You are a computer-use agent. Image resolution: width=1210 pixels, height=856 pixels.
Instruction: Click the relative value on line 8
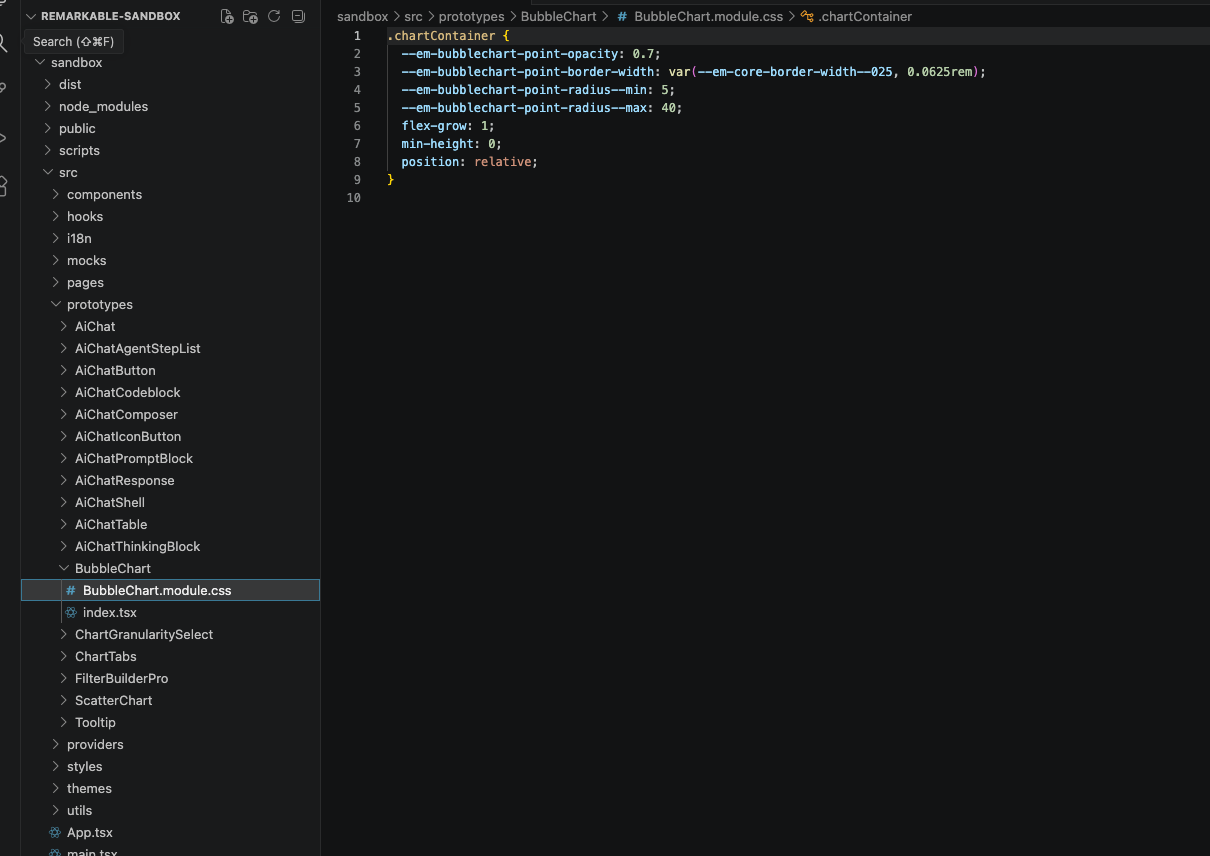503,162
